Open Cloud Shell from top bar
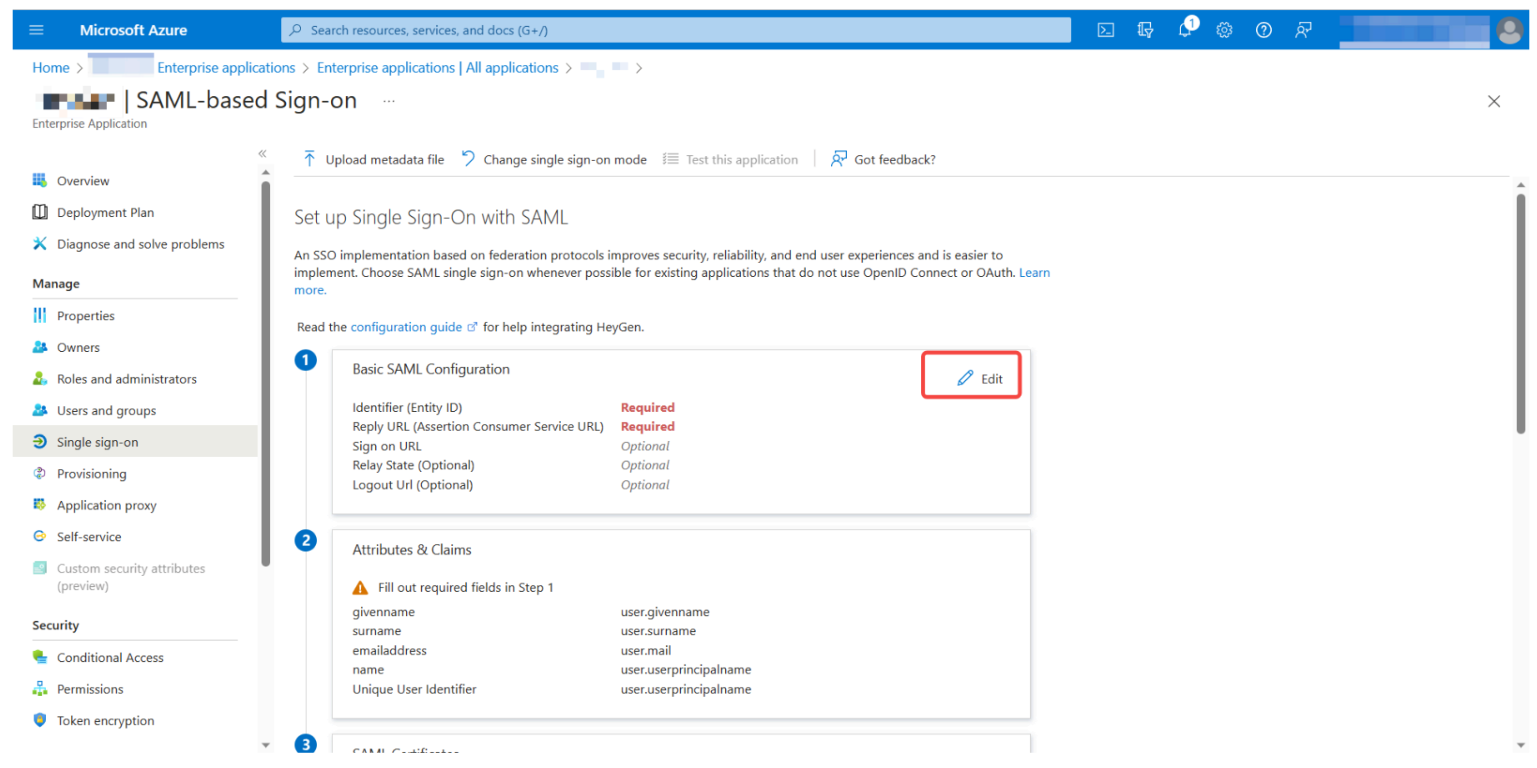The height and width of the screenshot is (768, 1537). click(1106, 30)
